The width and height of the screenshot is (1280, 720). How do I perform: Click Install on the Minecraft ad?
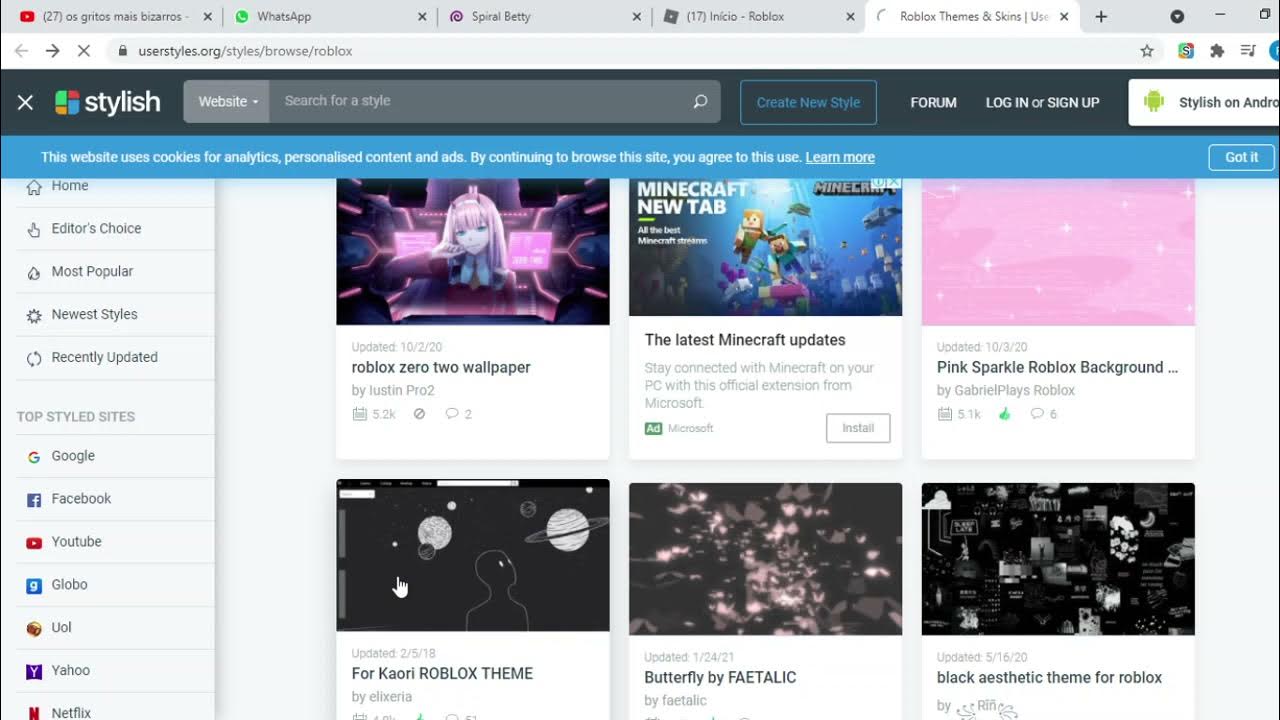coord(858,428)
